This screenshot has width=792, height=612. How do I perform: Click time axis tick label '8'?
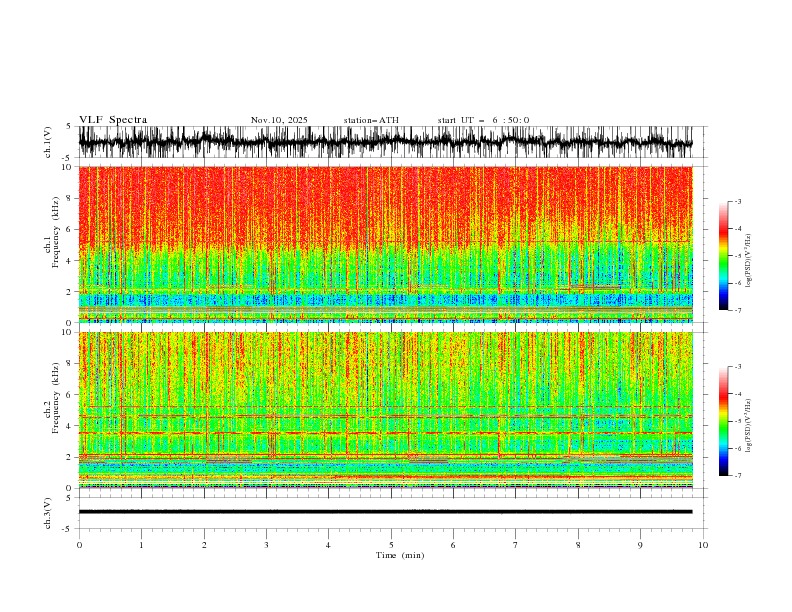pos(578,545)
